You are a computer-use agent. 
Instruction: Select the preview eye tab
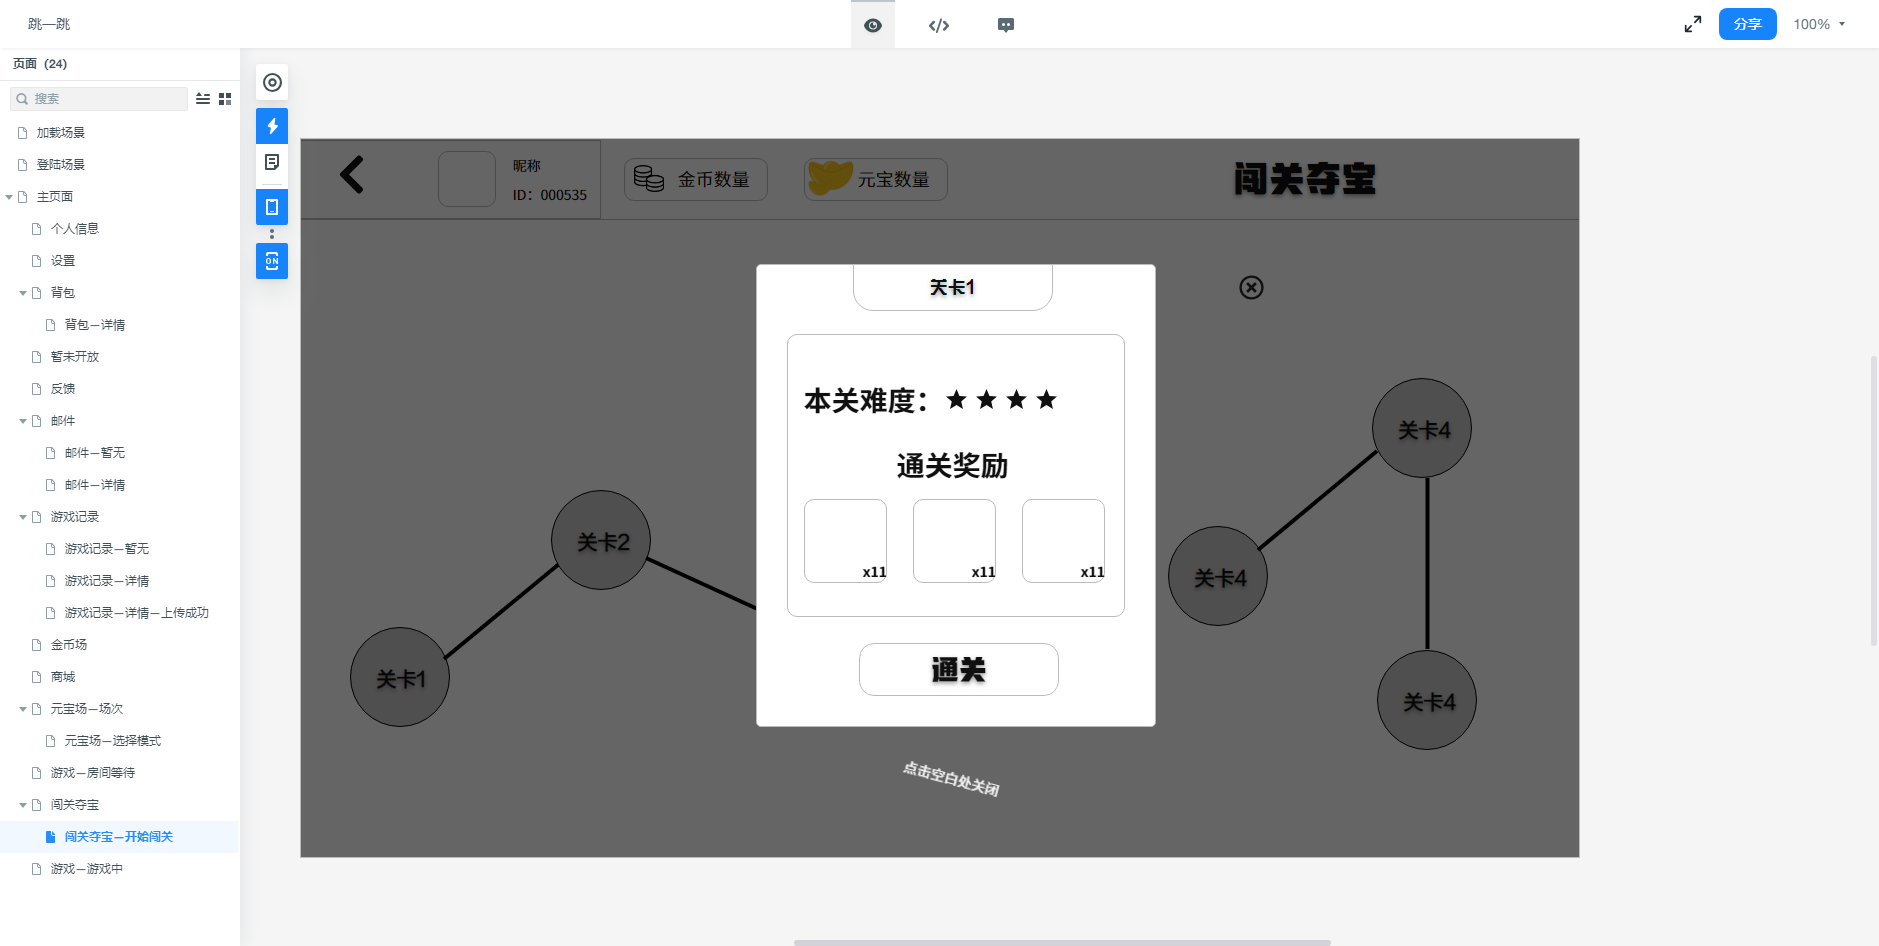pos(872,25)
